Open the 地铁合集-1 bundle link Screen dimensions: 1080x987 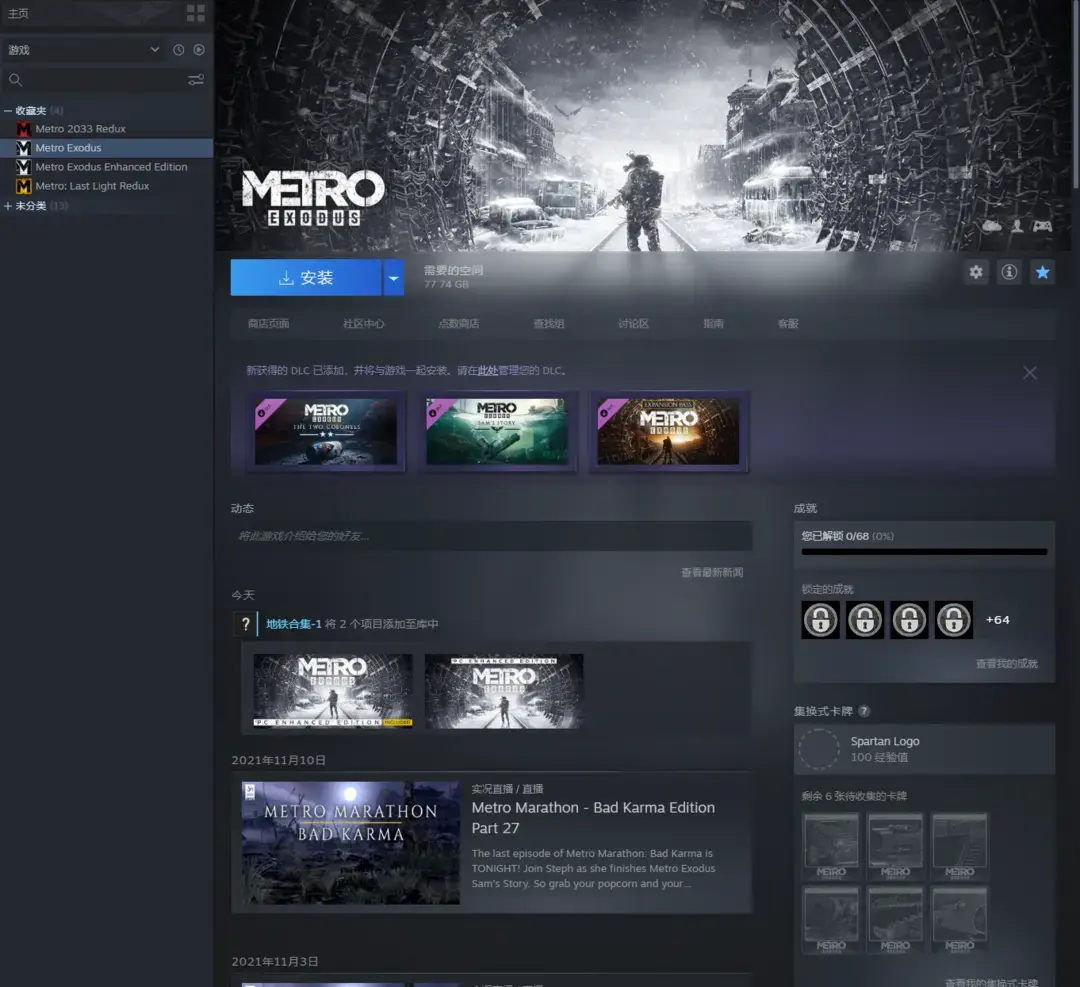(294, 624)
